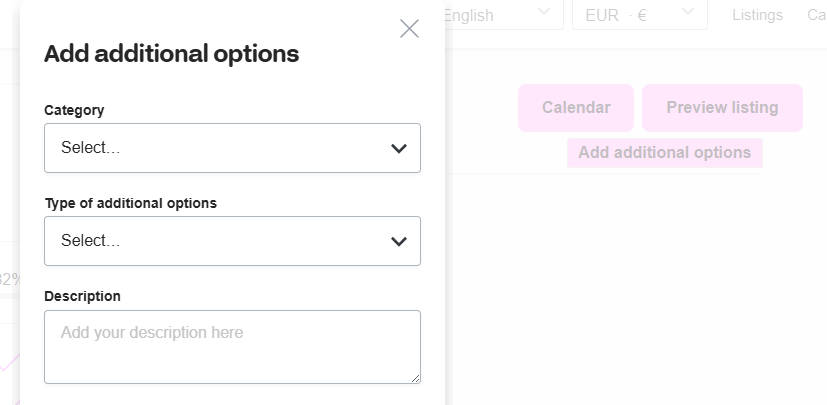The width and height of the screenshot is (827, 405).
Task: Click the language dropdown chevron arrow
Action: (544, 12)
